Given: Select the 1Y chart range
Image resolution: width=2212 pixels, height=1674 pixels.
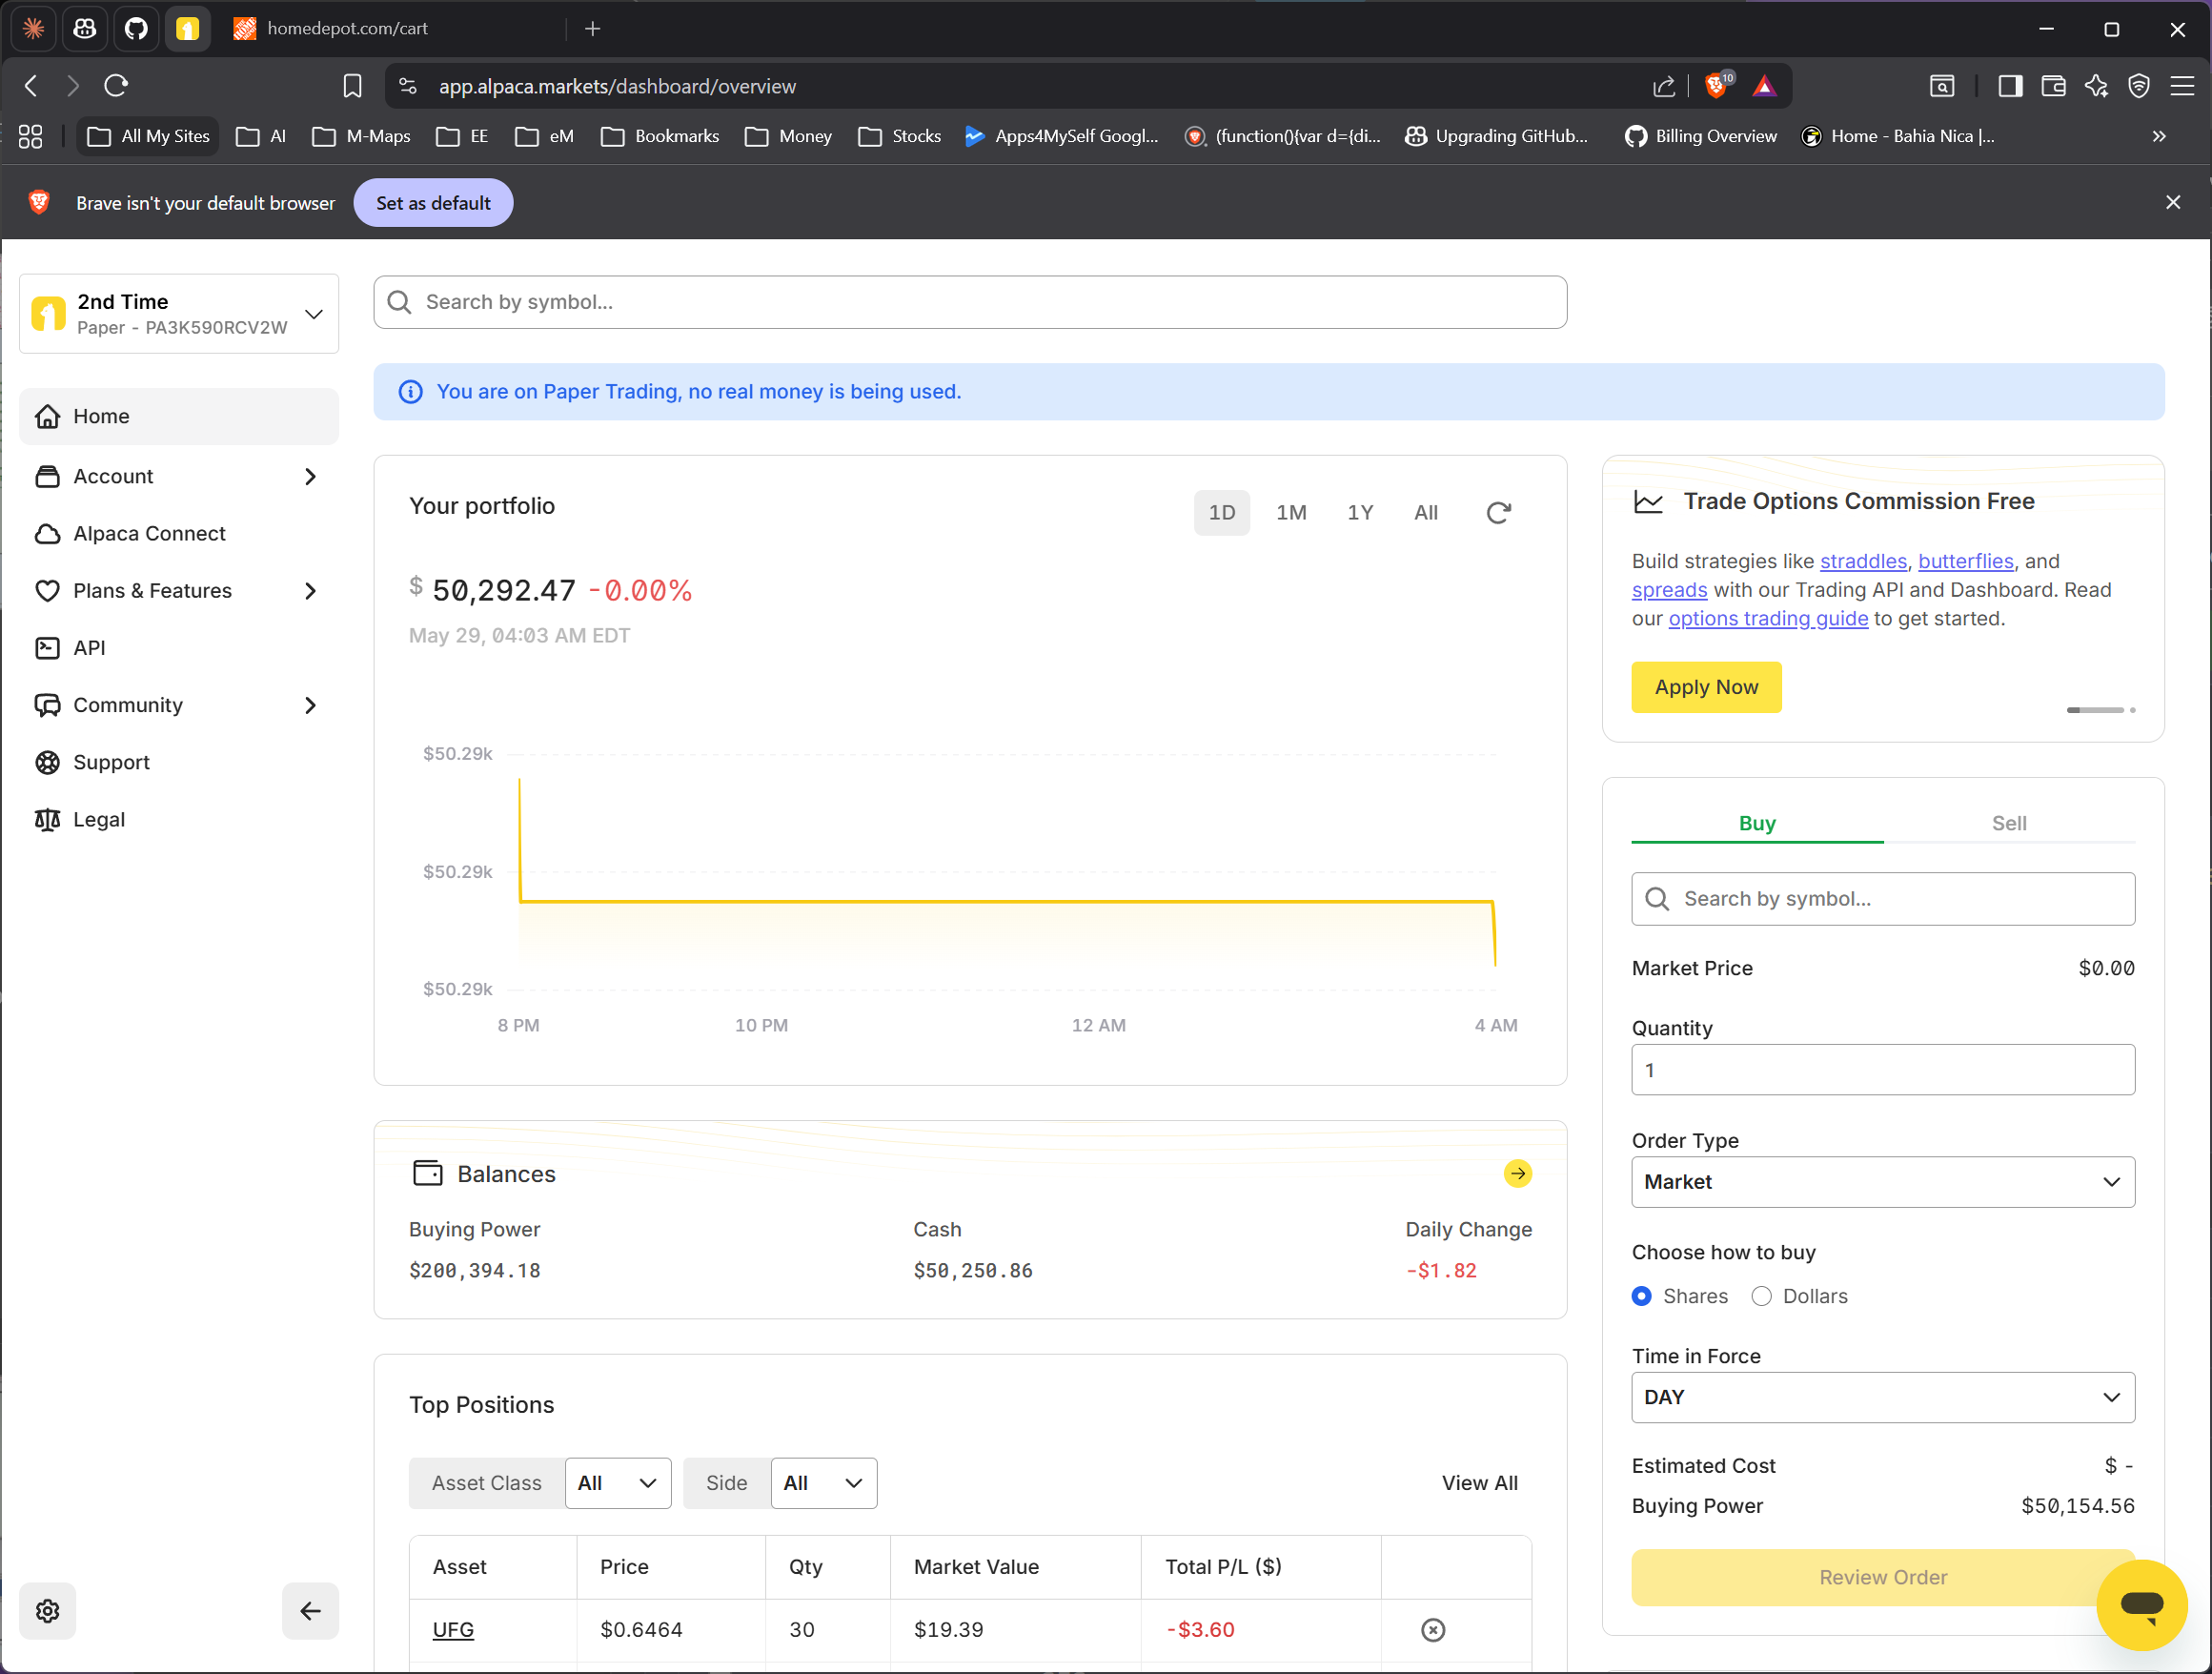Looking at the screenshot, I should pos(1360,513).
